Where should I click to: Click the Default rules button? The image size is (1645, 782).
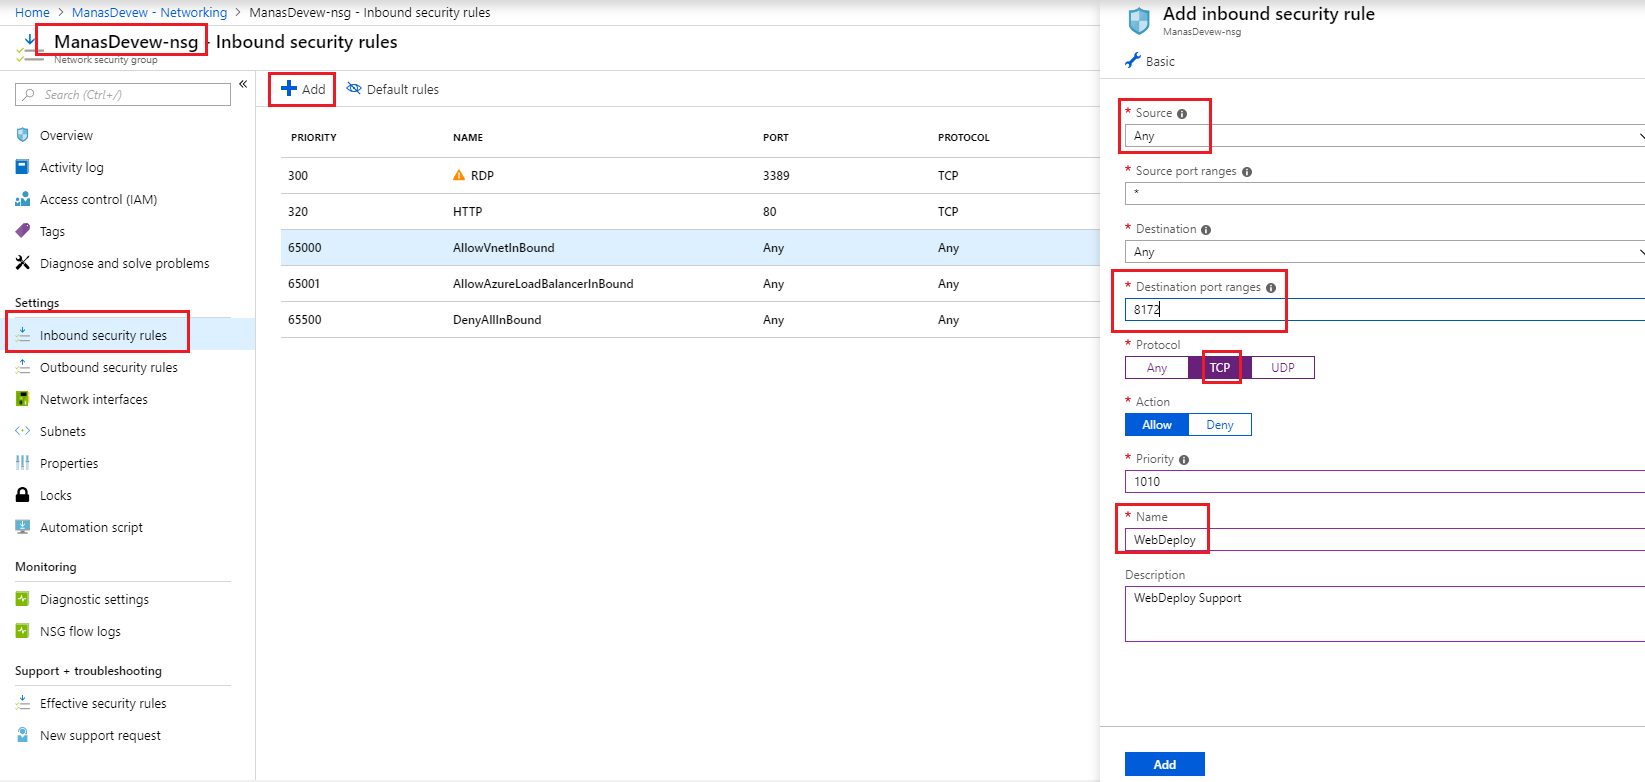point(393,89)
